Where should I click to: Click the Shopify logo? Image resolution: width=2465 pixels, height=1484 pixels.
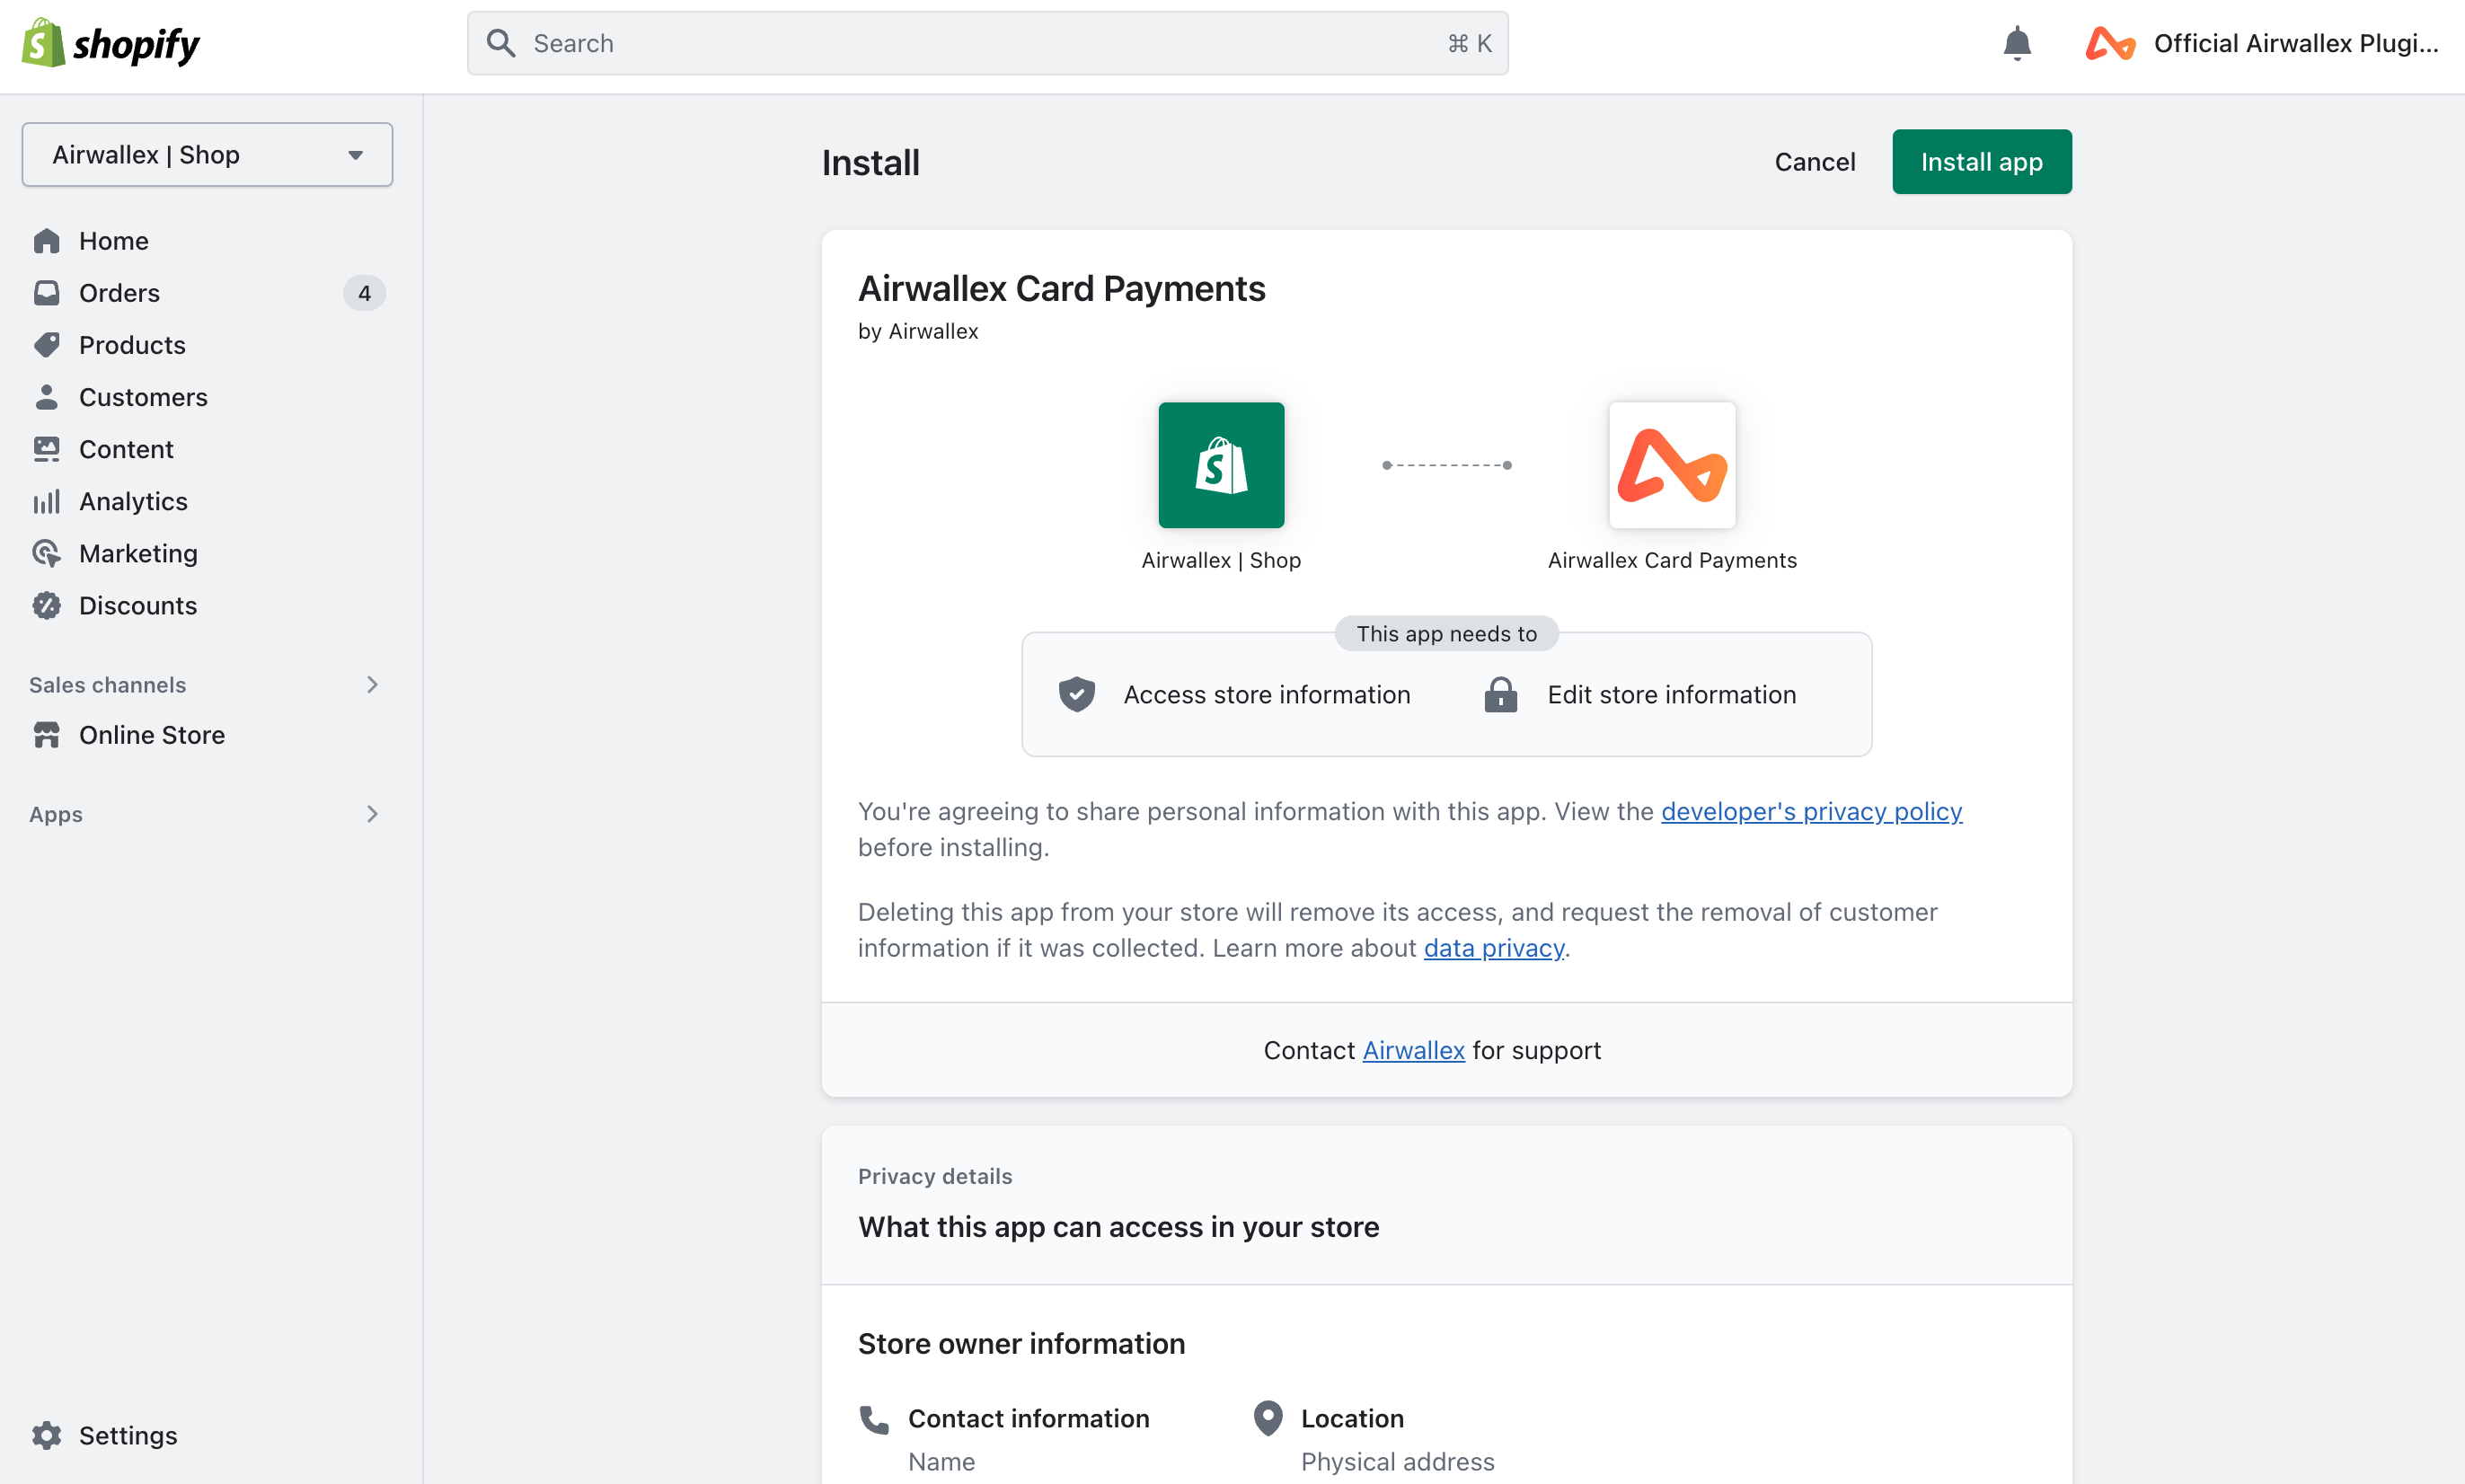pyautogui.click(x=111, y=44)
